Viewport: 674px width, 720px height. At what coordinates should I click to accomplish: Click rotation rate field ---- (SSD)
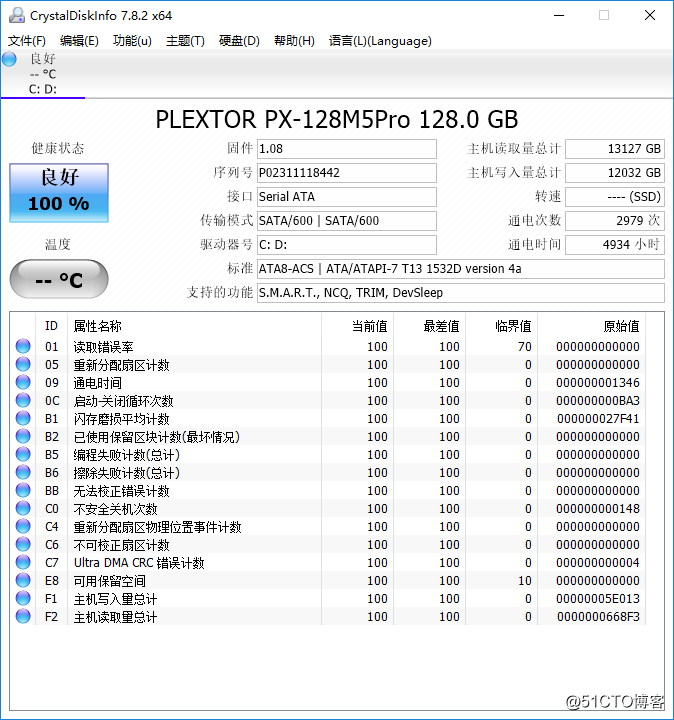click(x=615, y=197)
